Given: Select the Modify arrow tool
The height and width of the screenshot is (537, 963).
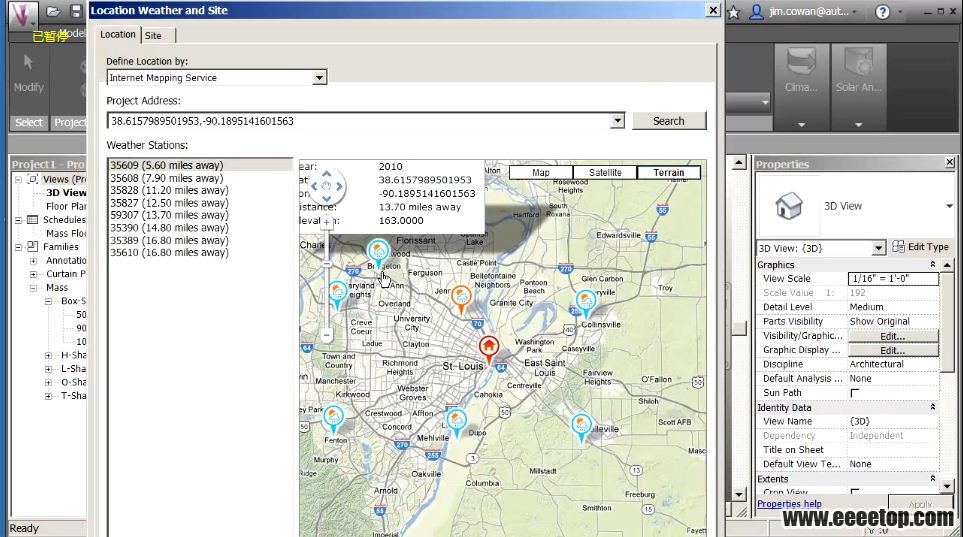Looking at the screenshot, I should tap(28, 62).
